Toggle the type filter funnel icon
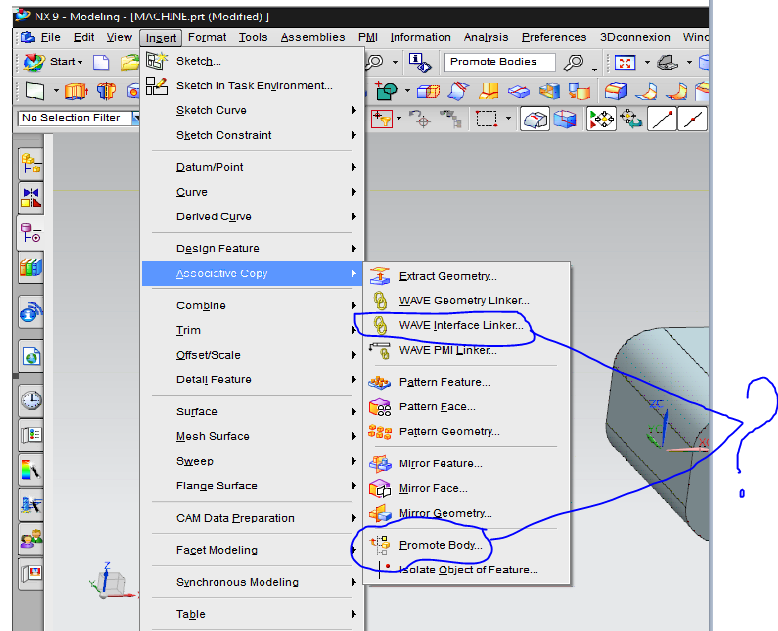The width and height of the screenshot is (778, 631). point(382,119)
